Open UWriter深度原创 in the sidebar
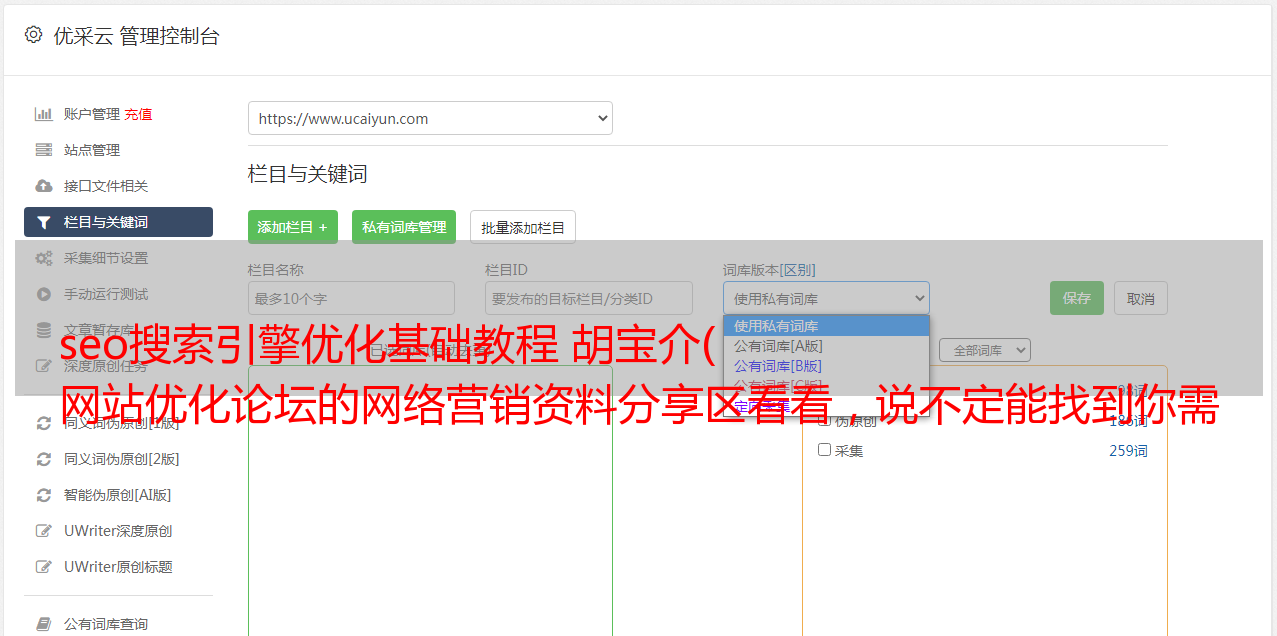The image size is (1277, 636). (x=118, y=531)
